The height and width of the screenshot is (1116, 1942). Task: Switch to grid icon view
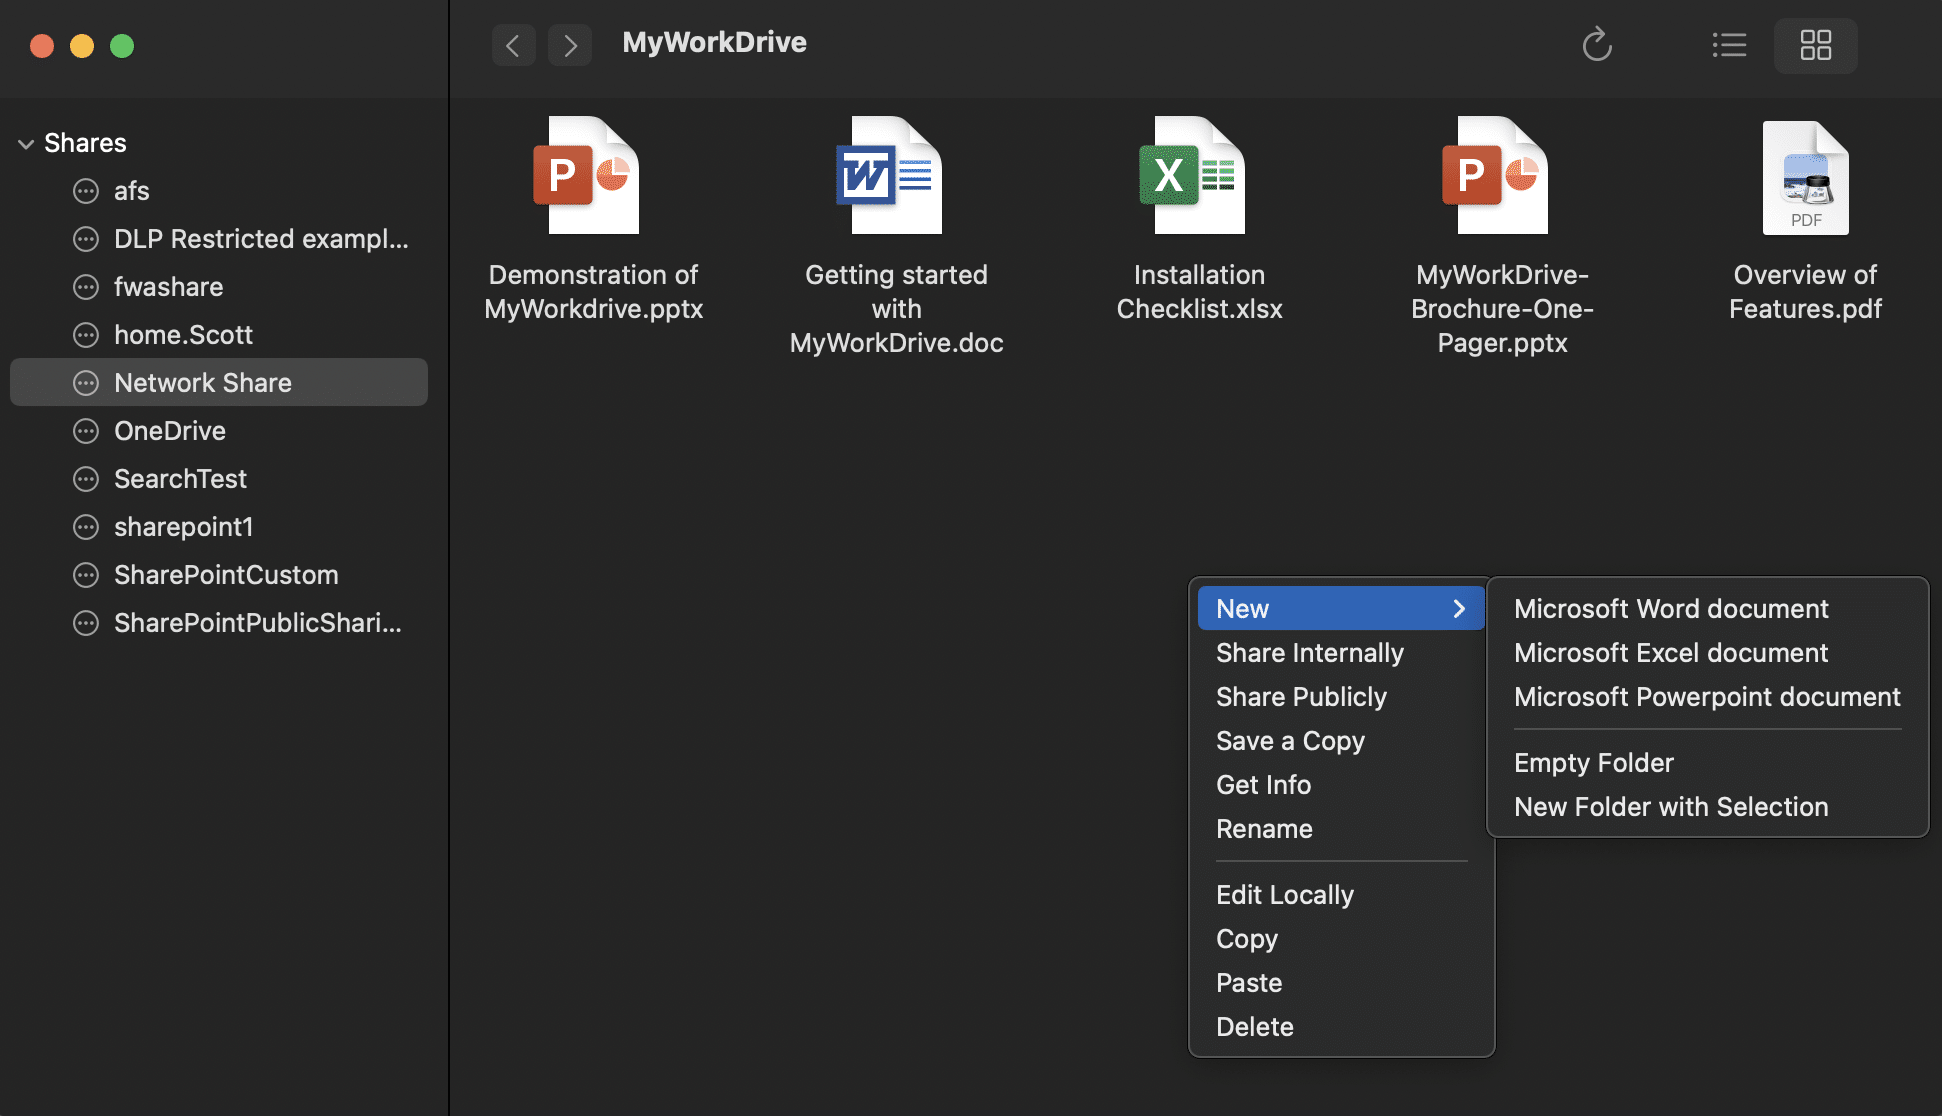(x=1815, y=45)
